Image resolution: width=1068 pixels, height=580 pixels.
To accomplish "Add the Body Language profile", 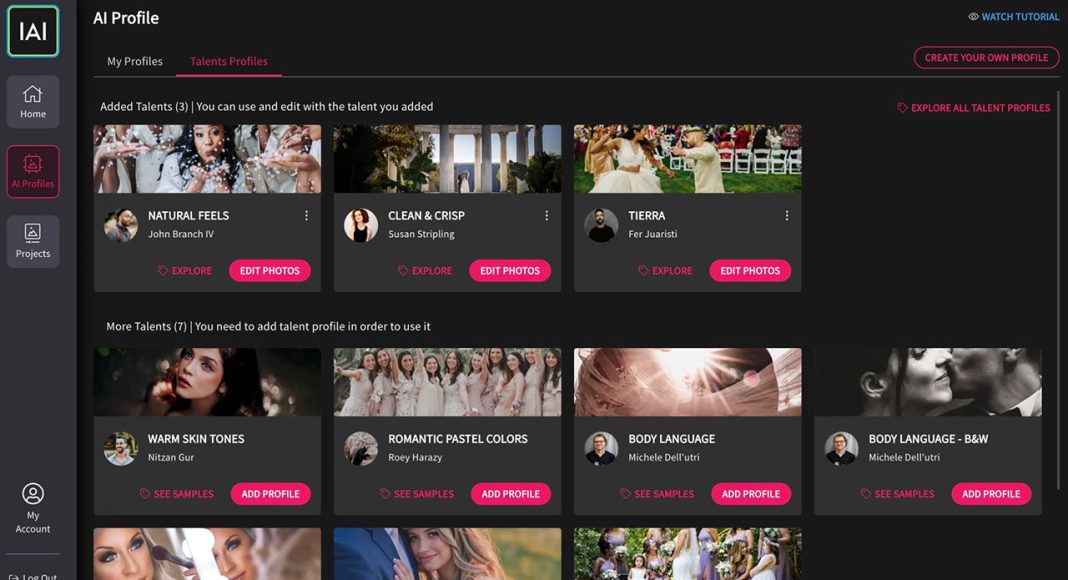I will pos(751,494).
